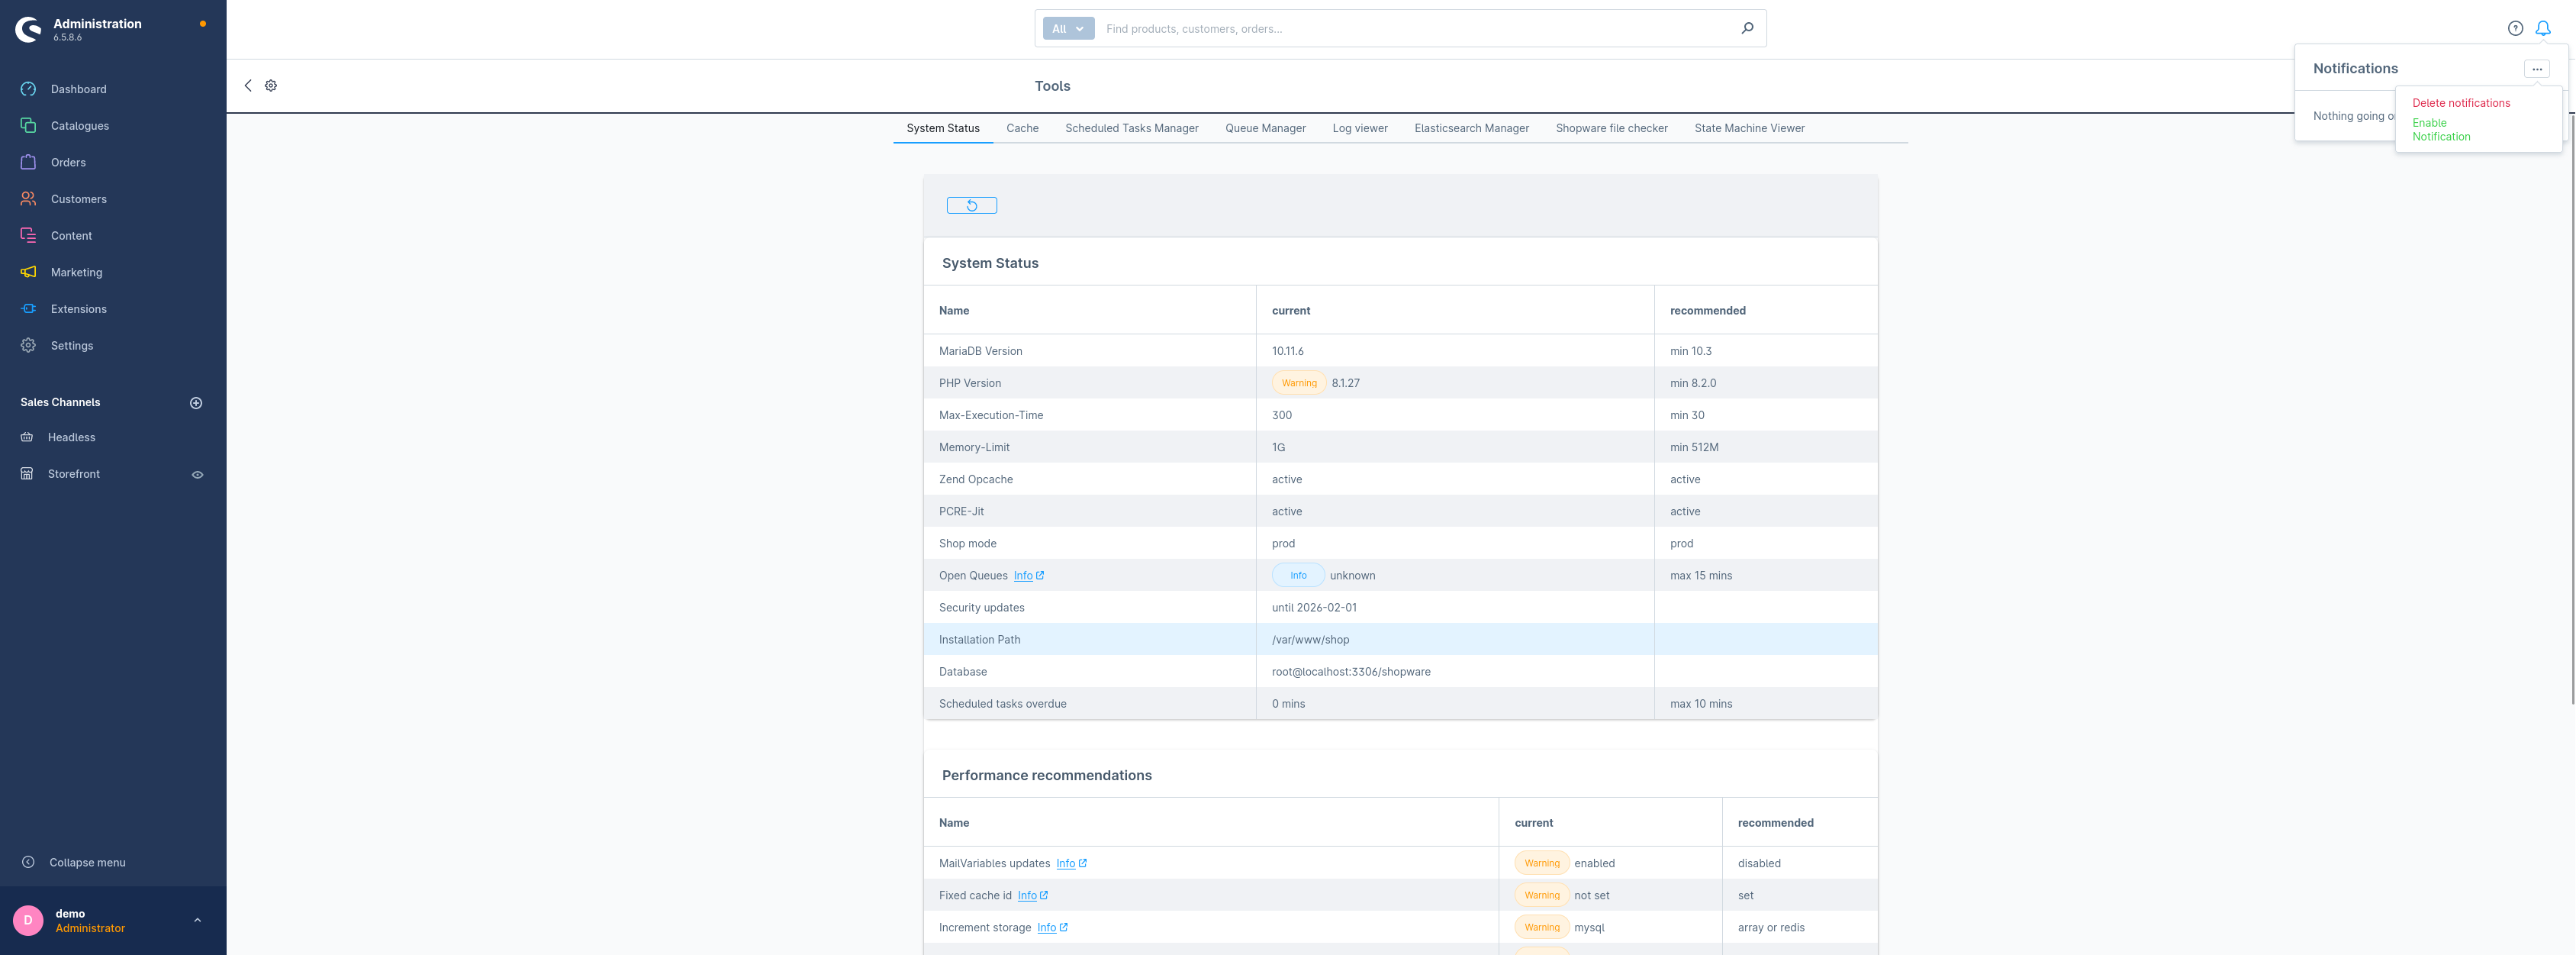Click the '10.11.6' MariaDB version value

point(1287,351)
